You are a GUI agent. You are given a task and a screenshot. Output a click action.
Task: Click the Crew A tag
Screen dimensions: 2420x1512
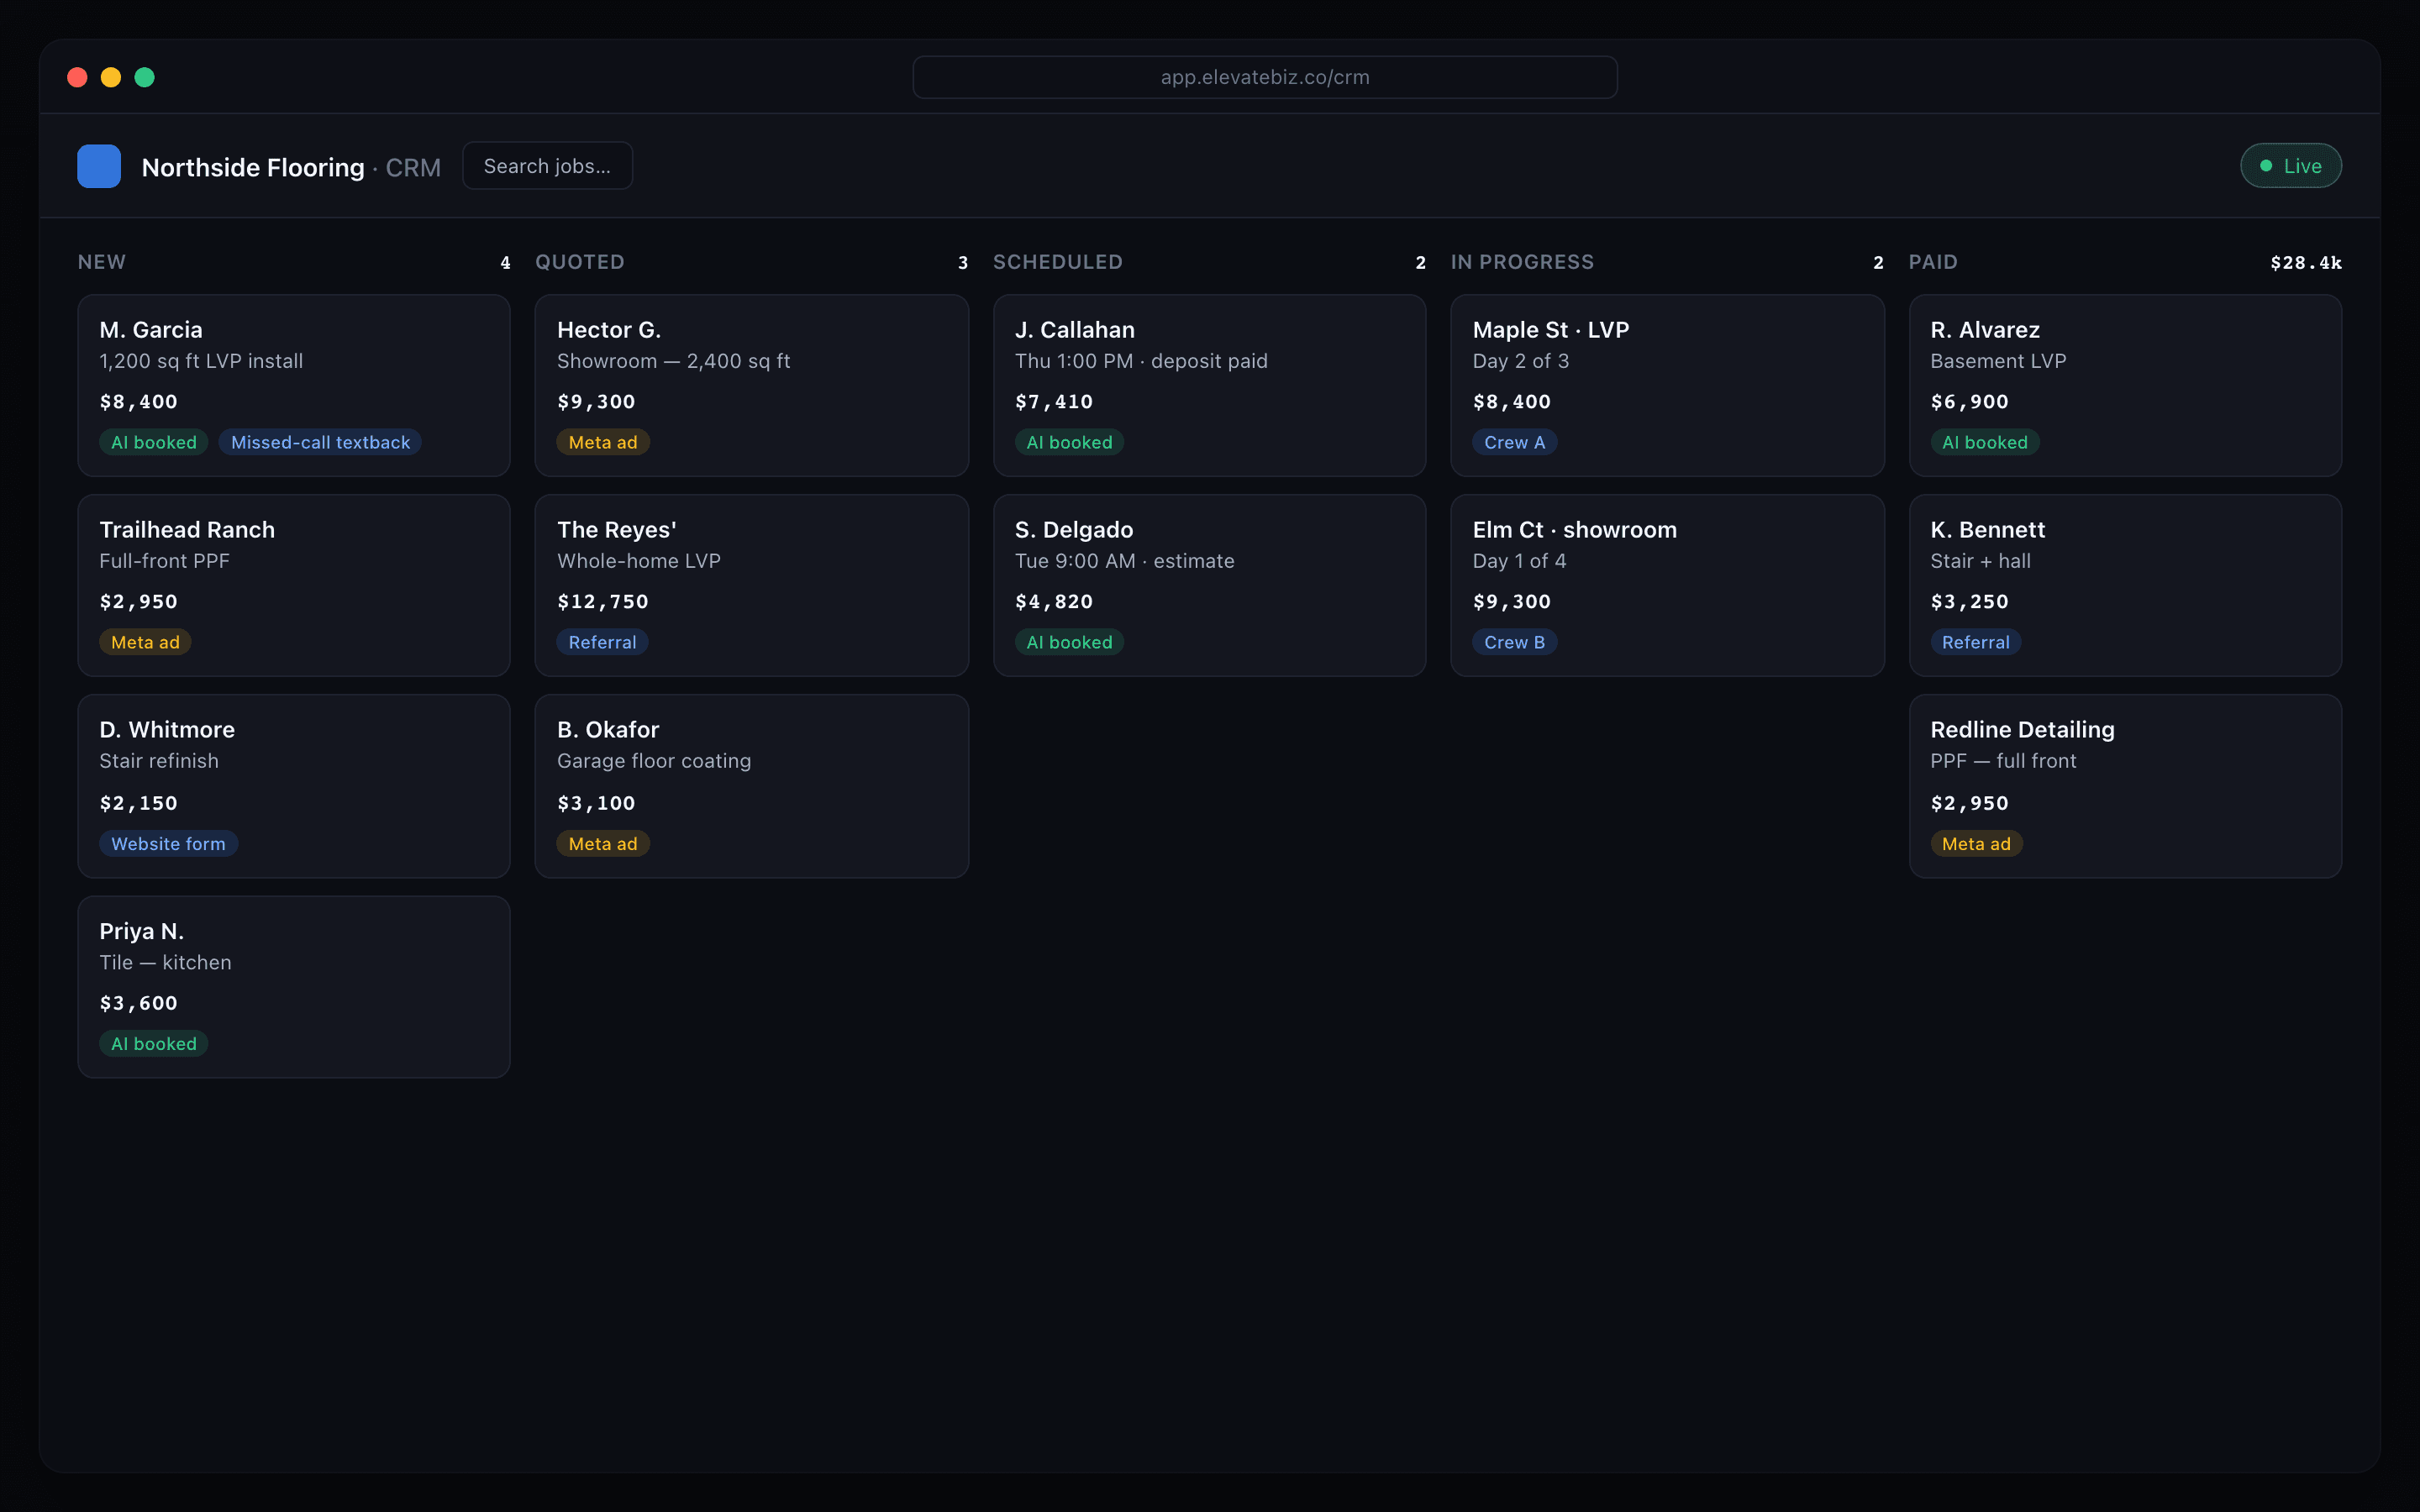click(x=1514, y=442)
